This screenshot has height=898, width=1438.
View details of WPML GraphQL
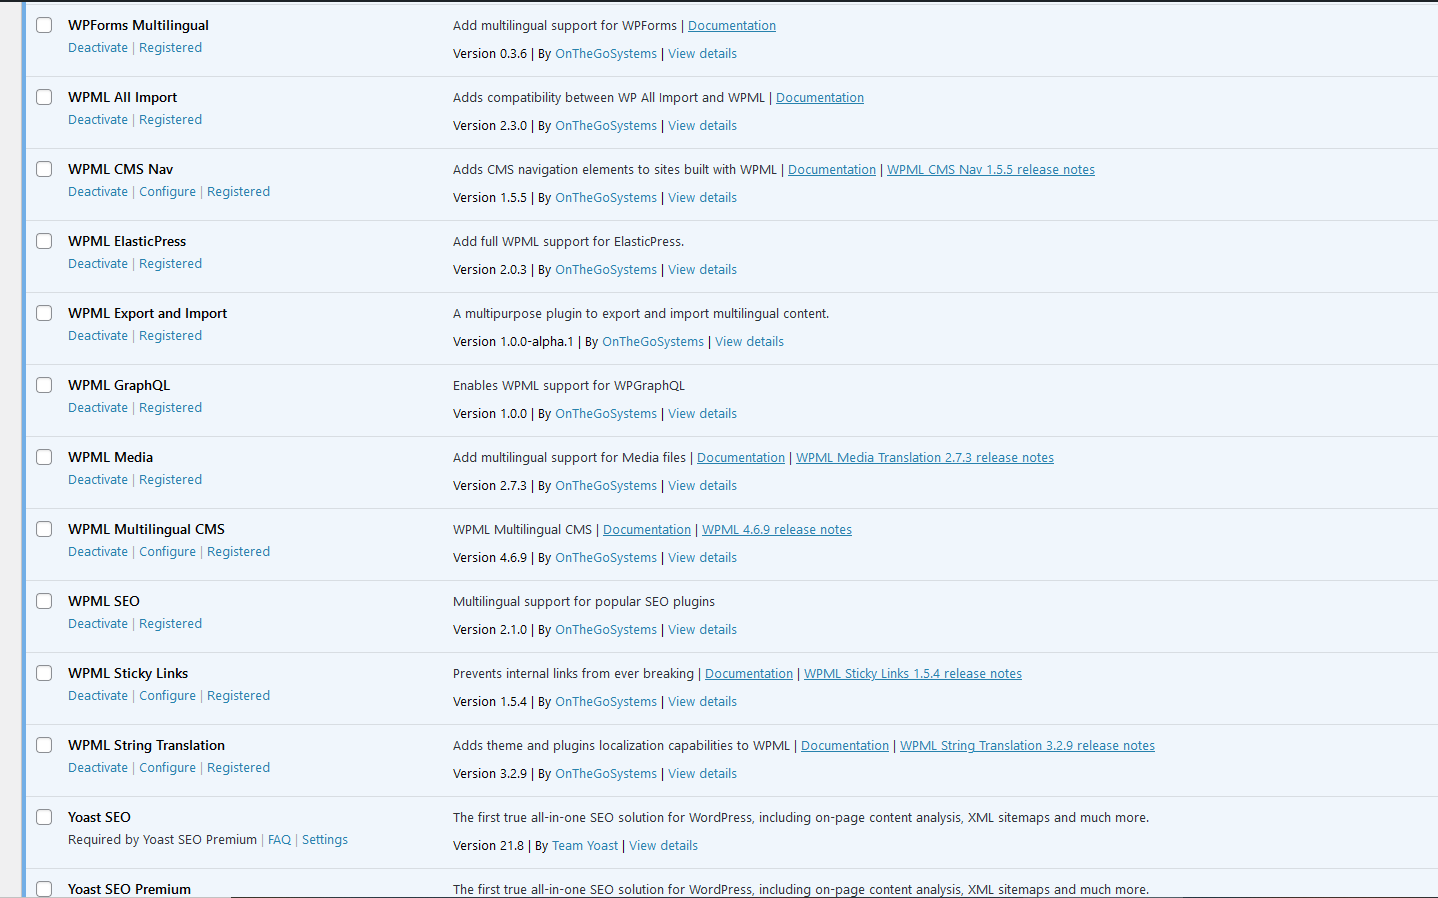[702, 414]
